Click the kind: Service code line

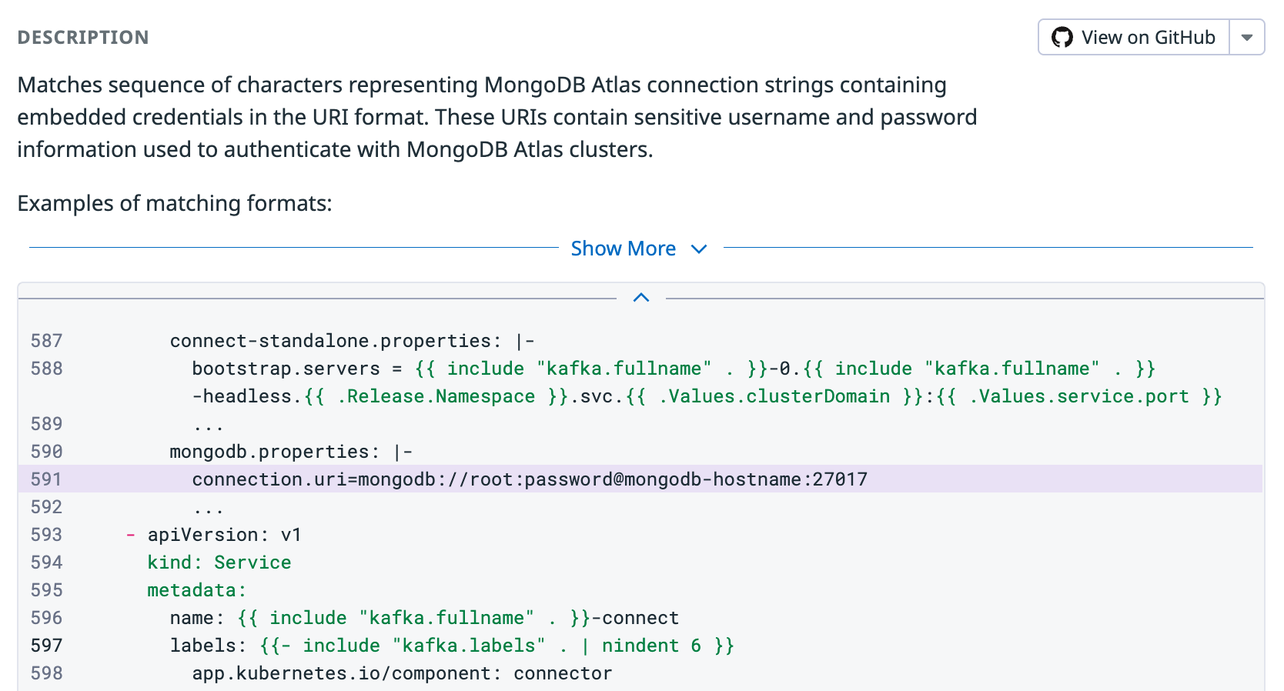[x=219, y=562]
